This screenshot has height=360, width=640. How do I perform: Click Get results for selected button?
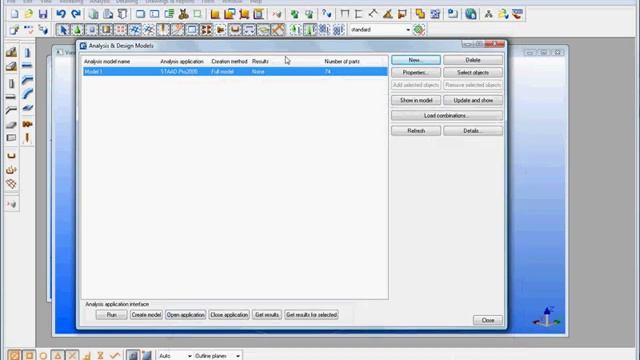point(311,315)
